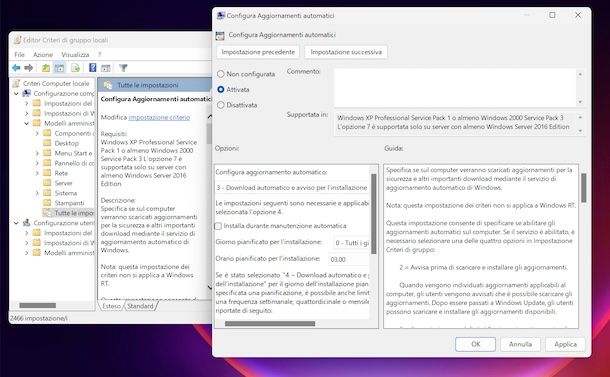
Task: Expand the Menu Start folder node
Action: tap(37, 153)
